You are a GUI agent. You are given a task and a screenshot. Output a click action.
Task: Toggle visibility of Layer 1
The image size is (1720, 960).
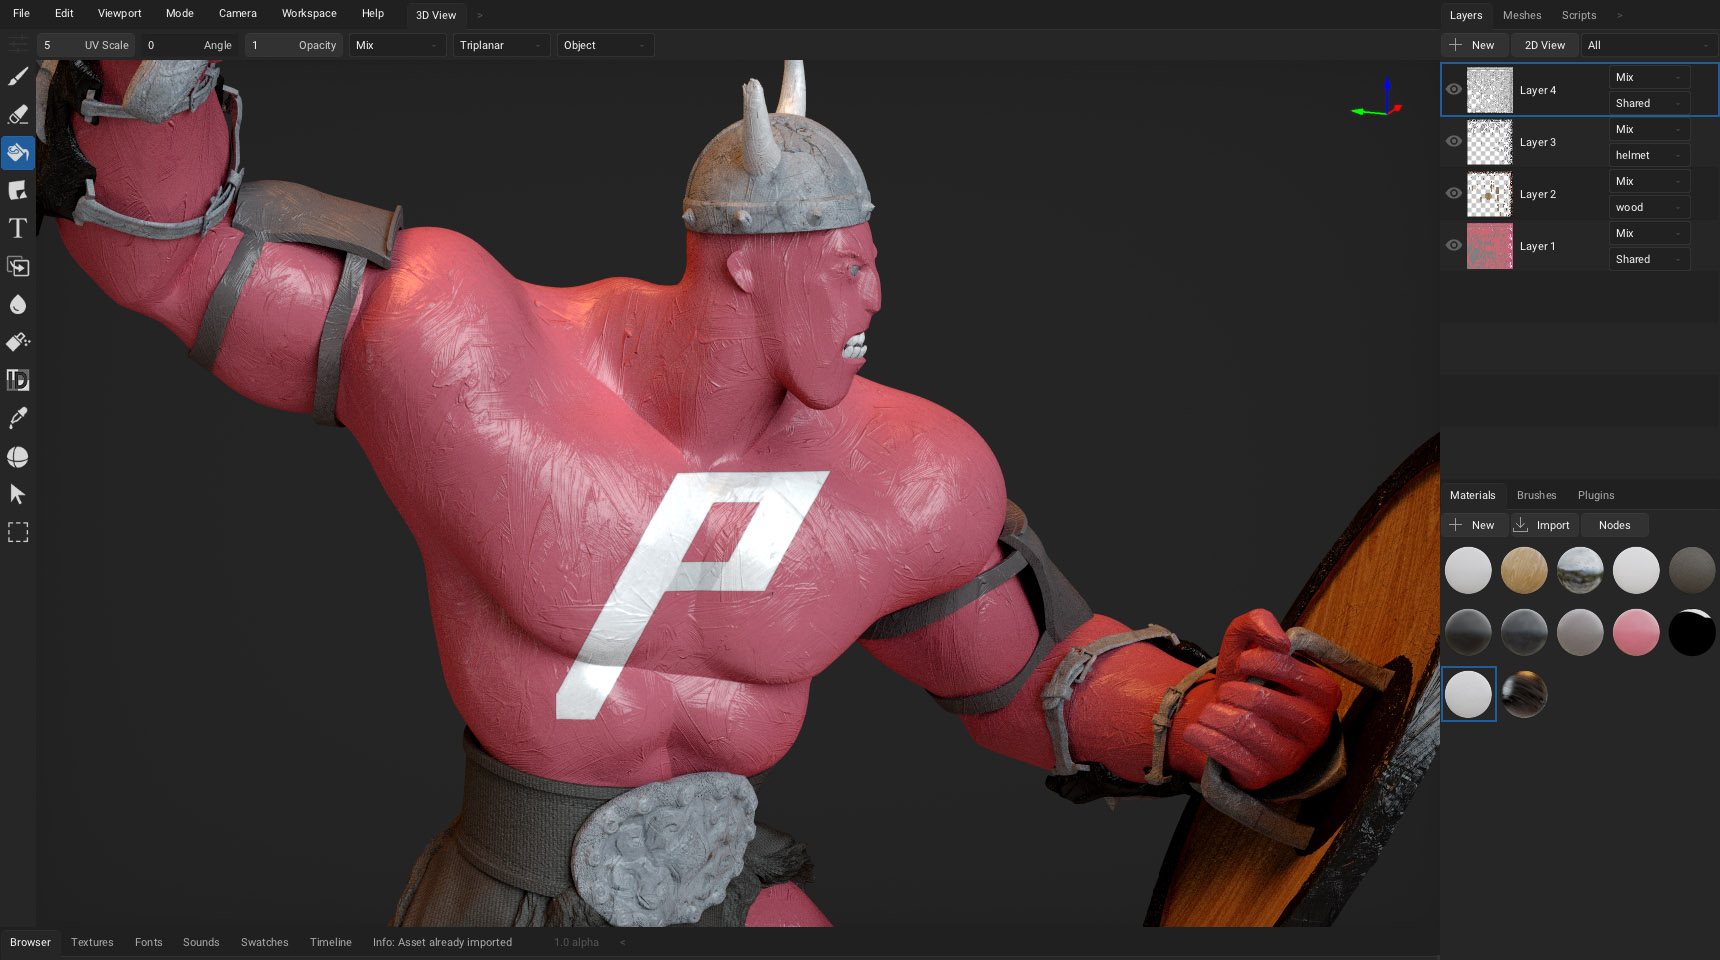[x=1454, y=245]
